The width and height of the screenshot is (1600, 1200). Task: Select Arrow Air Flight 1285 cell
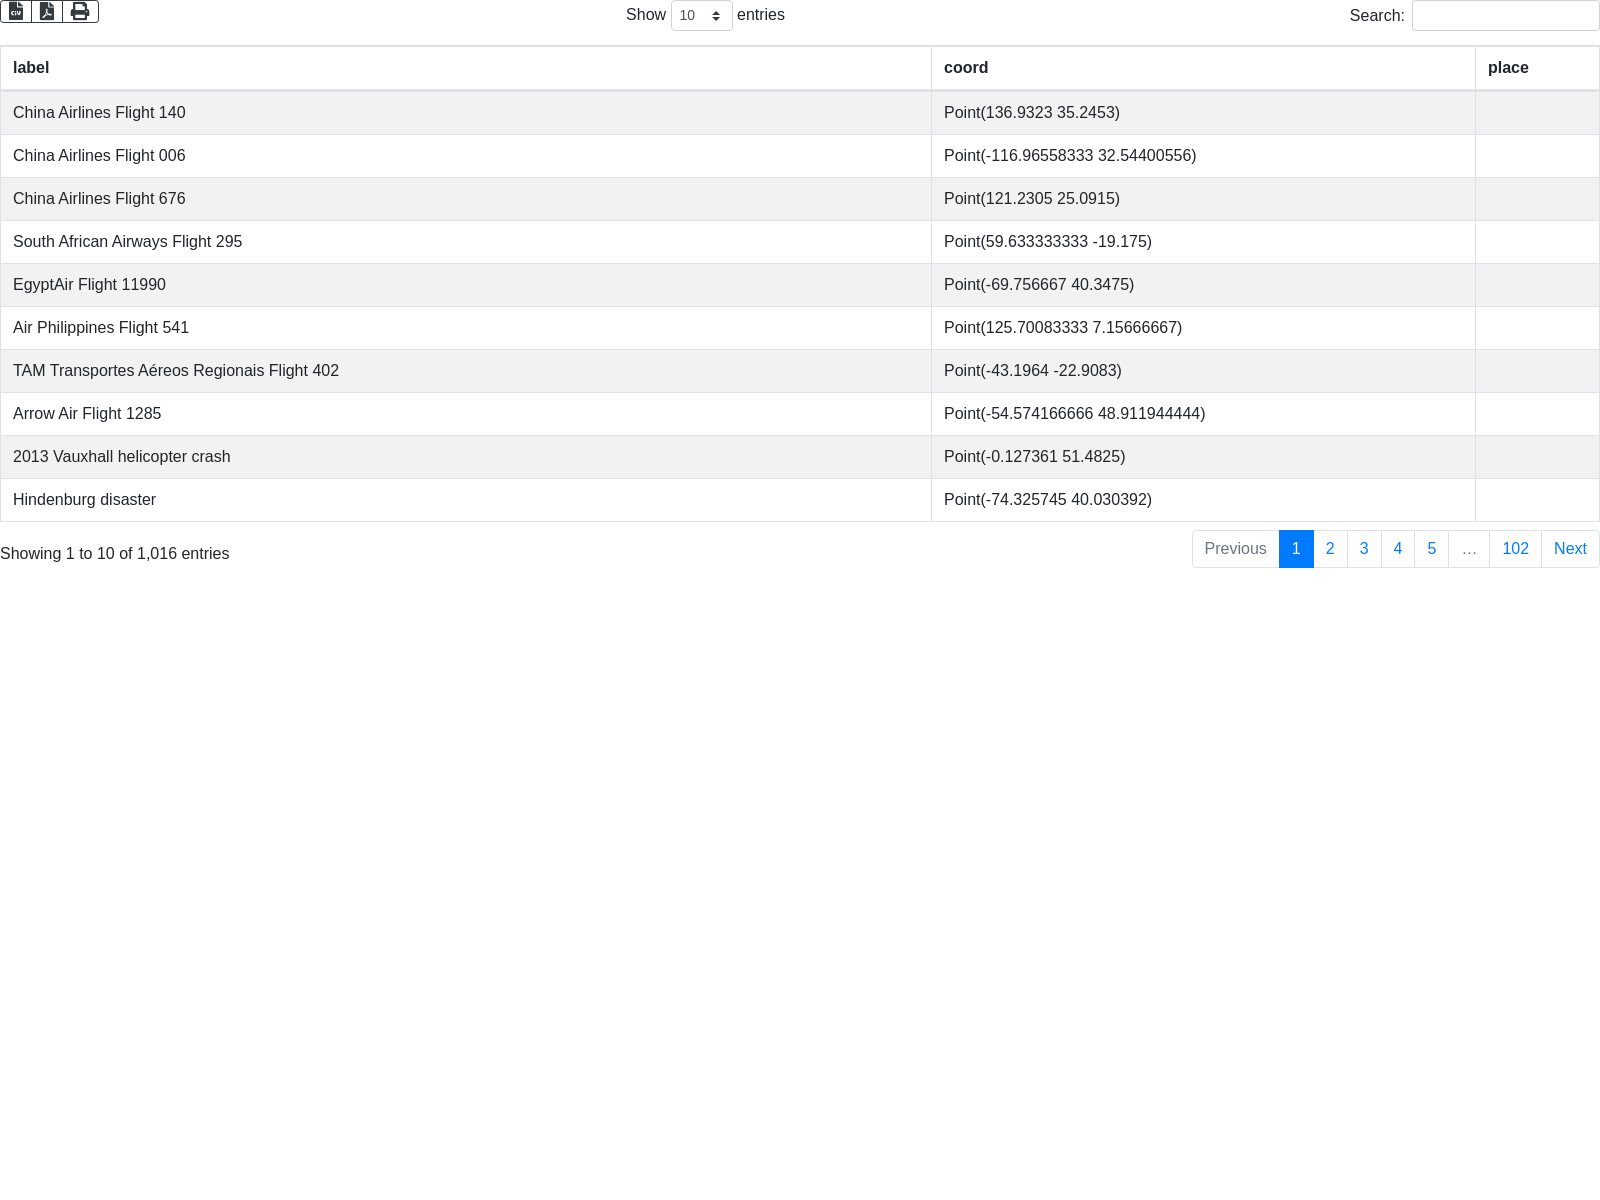pyautogui.click(x=466, y=414)
